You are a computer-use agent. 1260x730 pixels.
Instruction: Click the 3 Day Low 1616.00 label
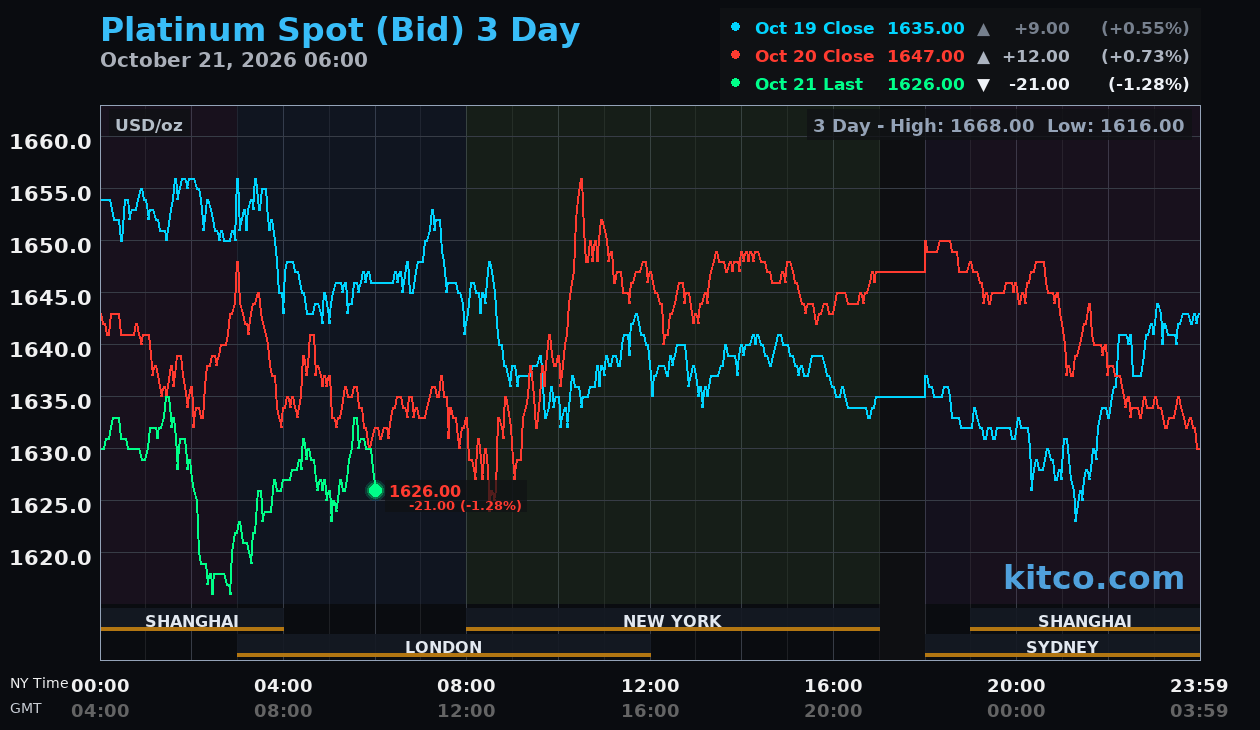pyautogui.click(x=1115, y=126)
